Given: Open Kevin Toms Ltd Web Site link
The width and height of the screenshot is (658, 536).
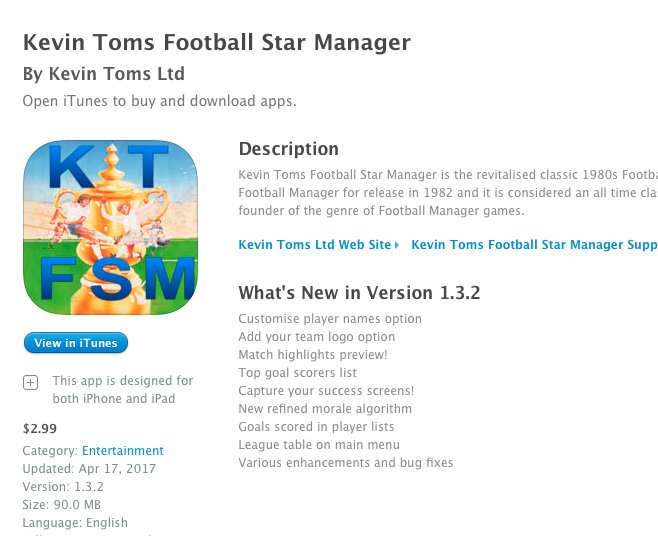Looking at the screenshot, I should tap(314, 245).
